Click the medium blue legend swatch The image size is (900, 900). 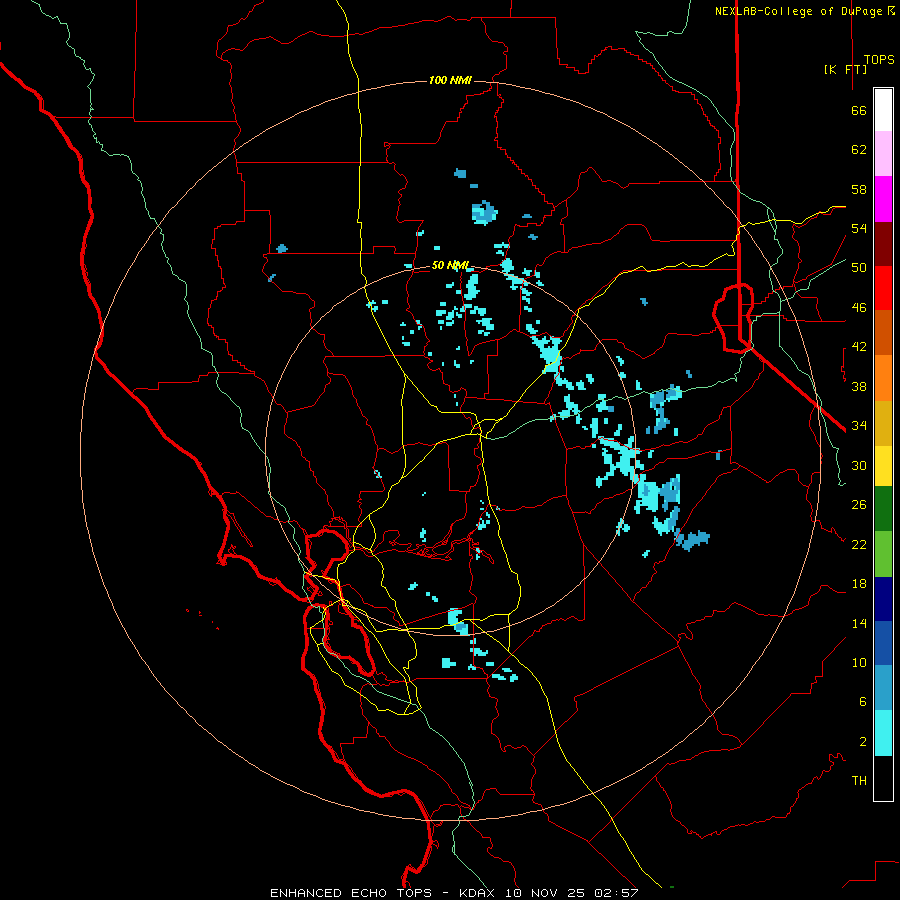[x=883, y=643]
